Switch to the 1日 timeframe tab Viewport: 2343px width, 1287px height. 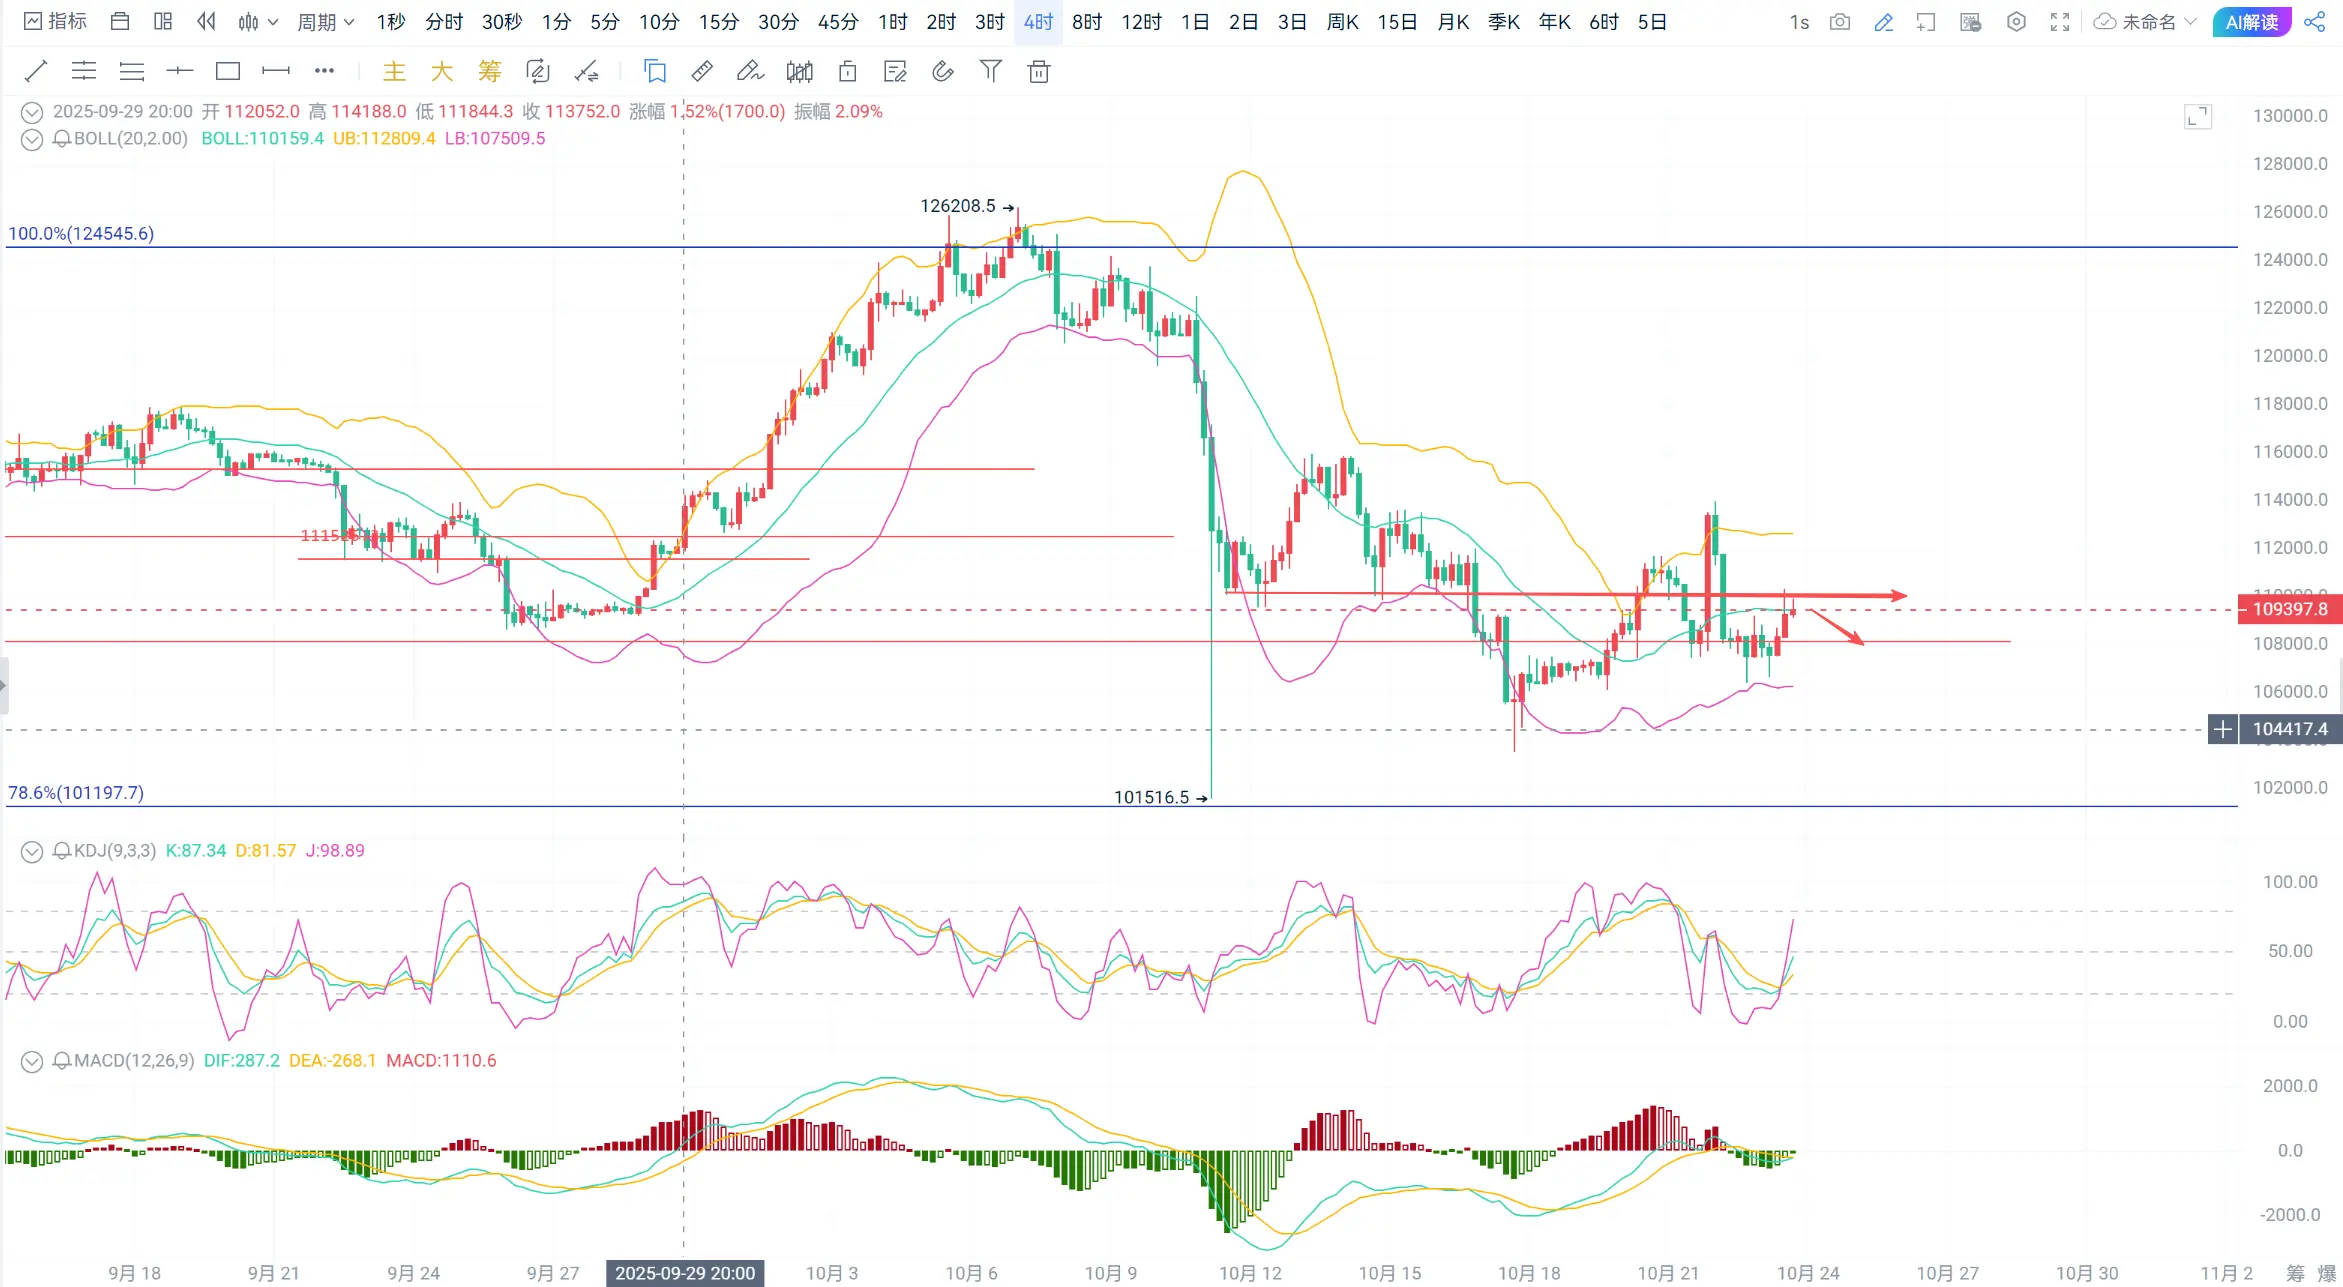tap(1194, 22)
